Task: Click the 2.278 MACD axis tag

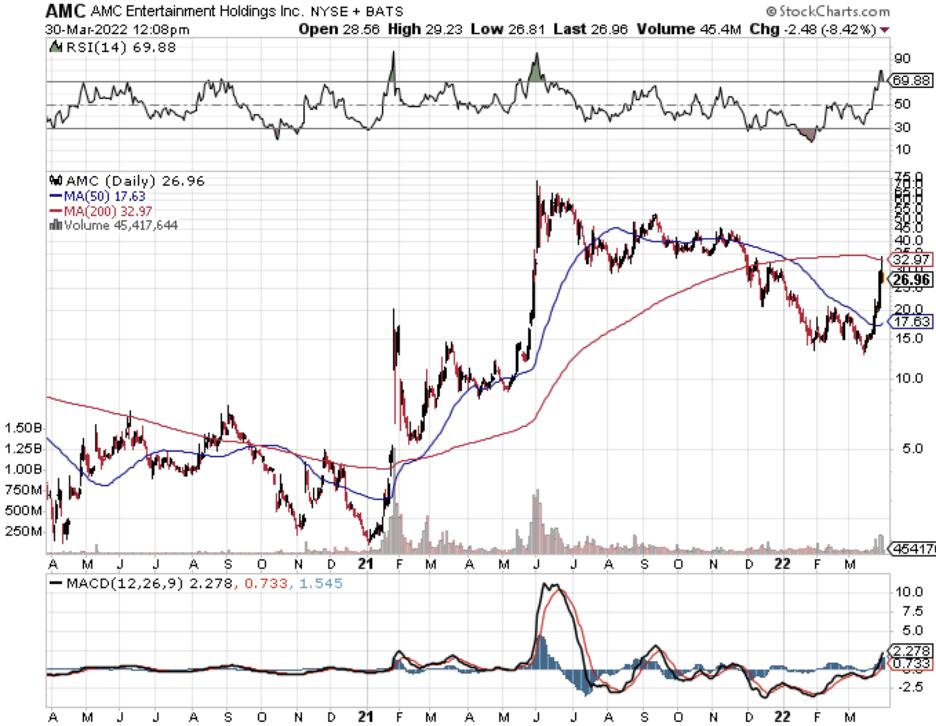Action: [x=912, y=650]
